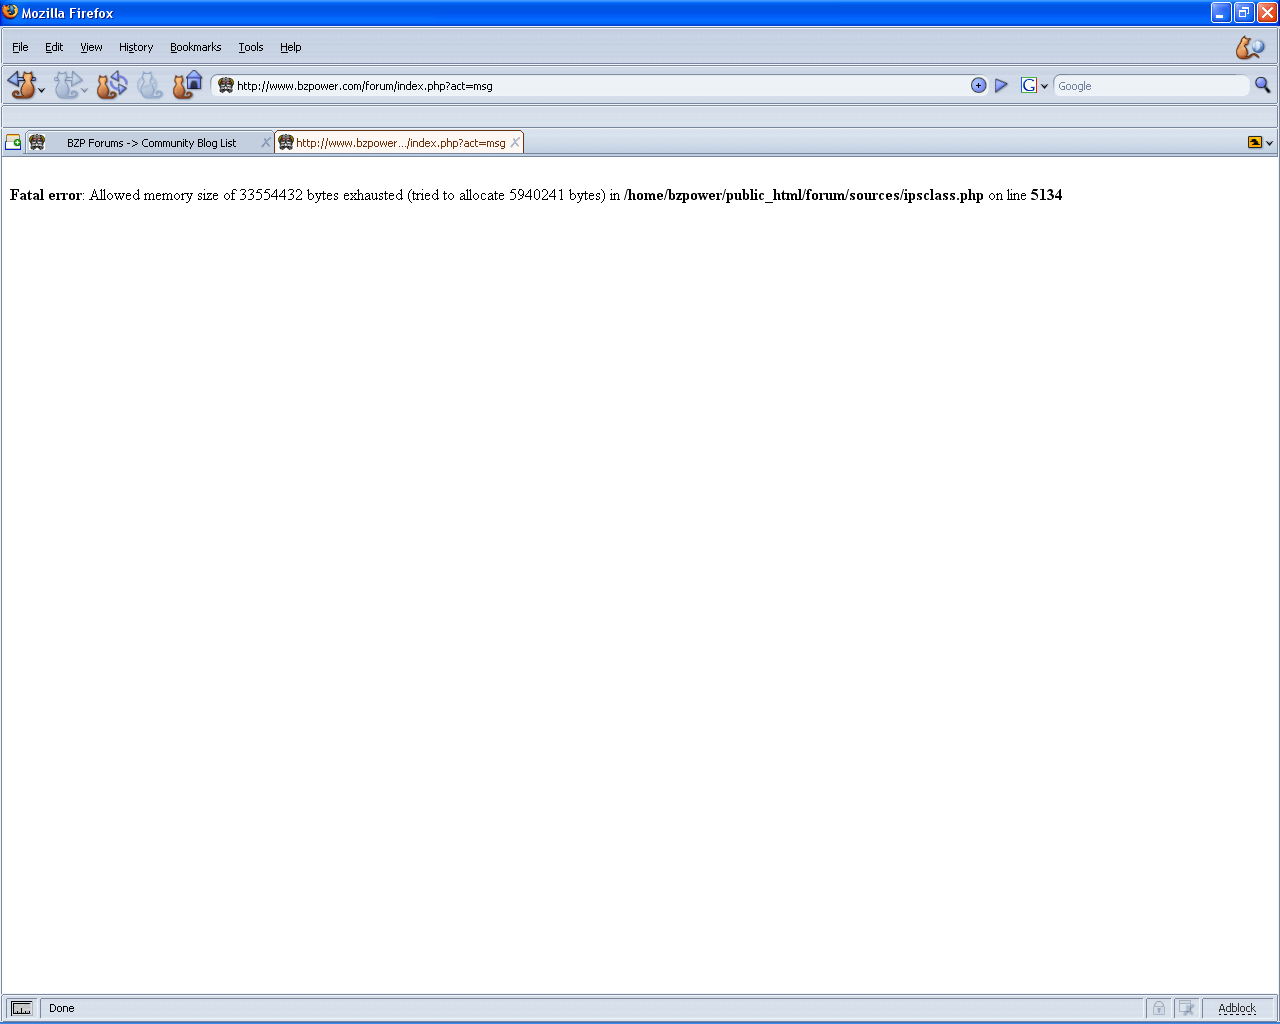Click the Firefox logo in the title bar

tap(10, 12)
